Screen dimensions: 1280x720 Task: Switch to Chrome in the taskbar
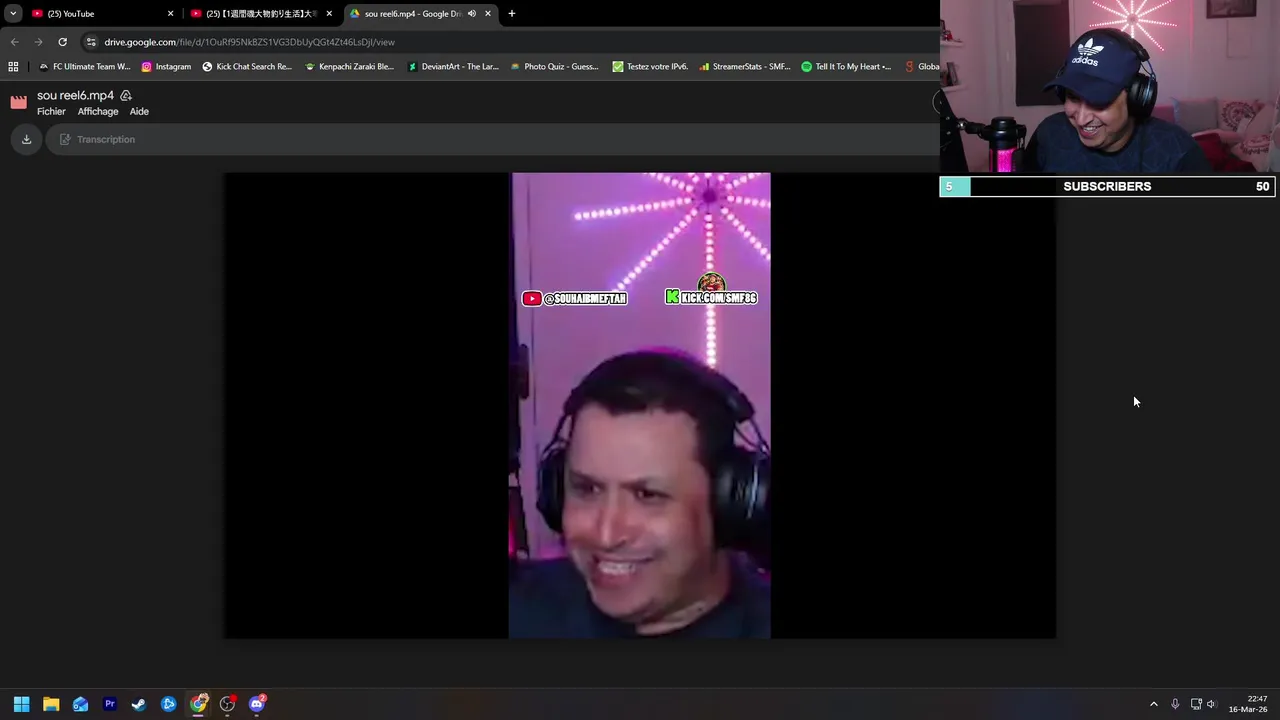pos(198,704)
